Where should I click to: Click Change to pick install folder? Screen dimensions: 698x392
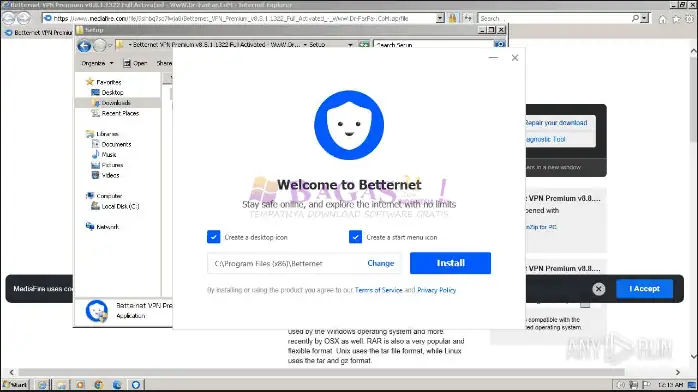click(x=381, y=263)
